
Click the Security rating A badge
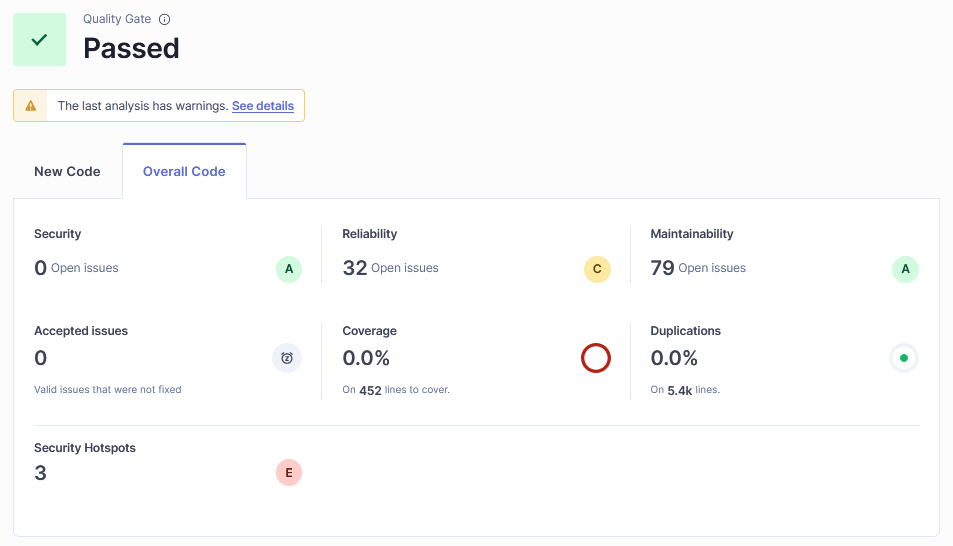pos(289,269)
